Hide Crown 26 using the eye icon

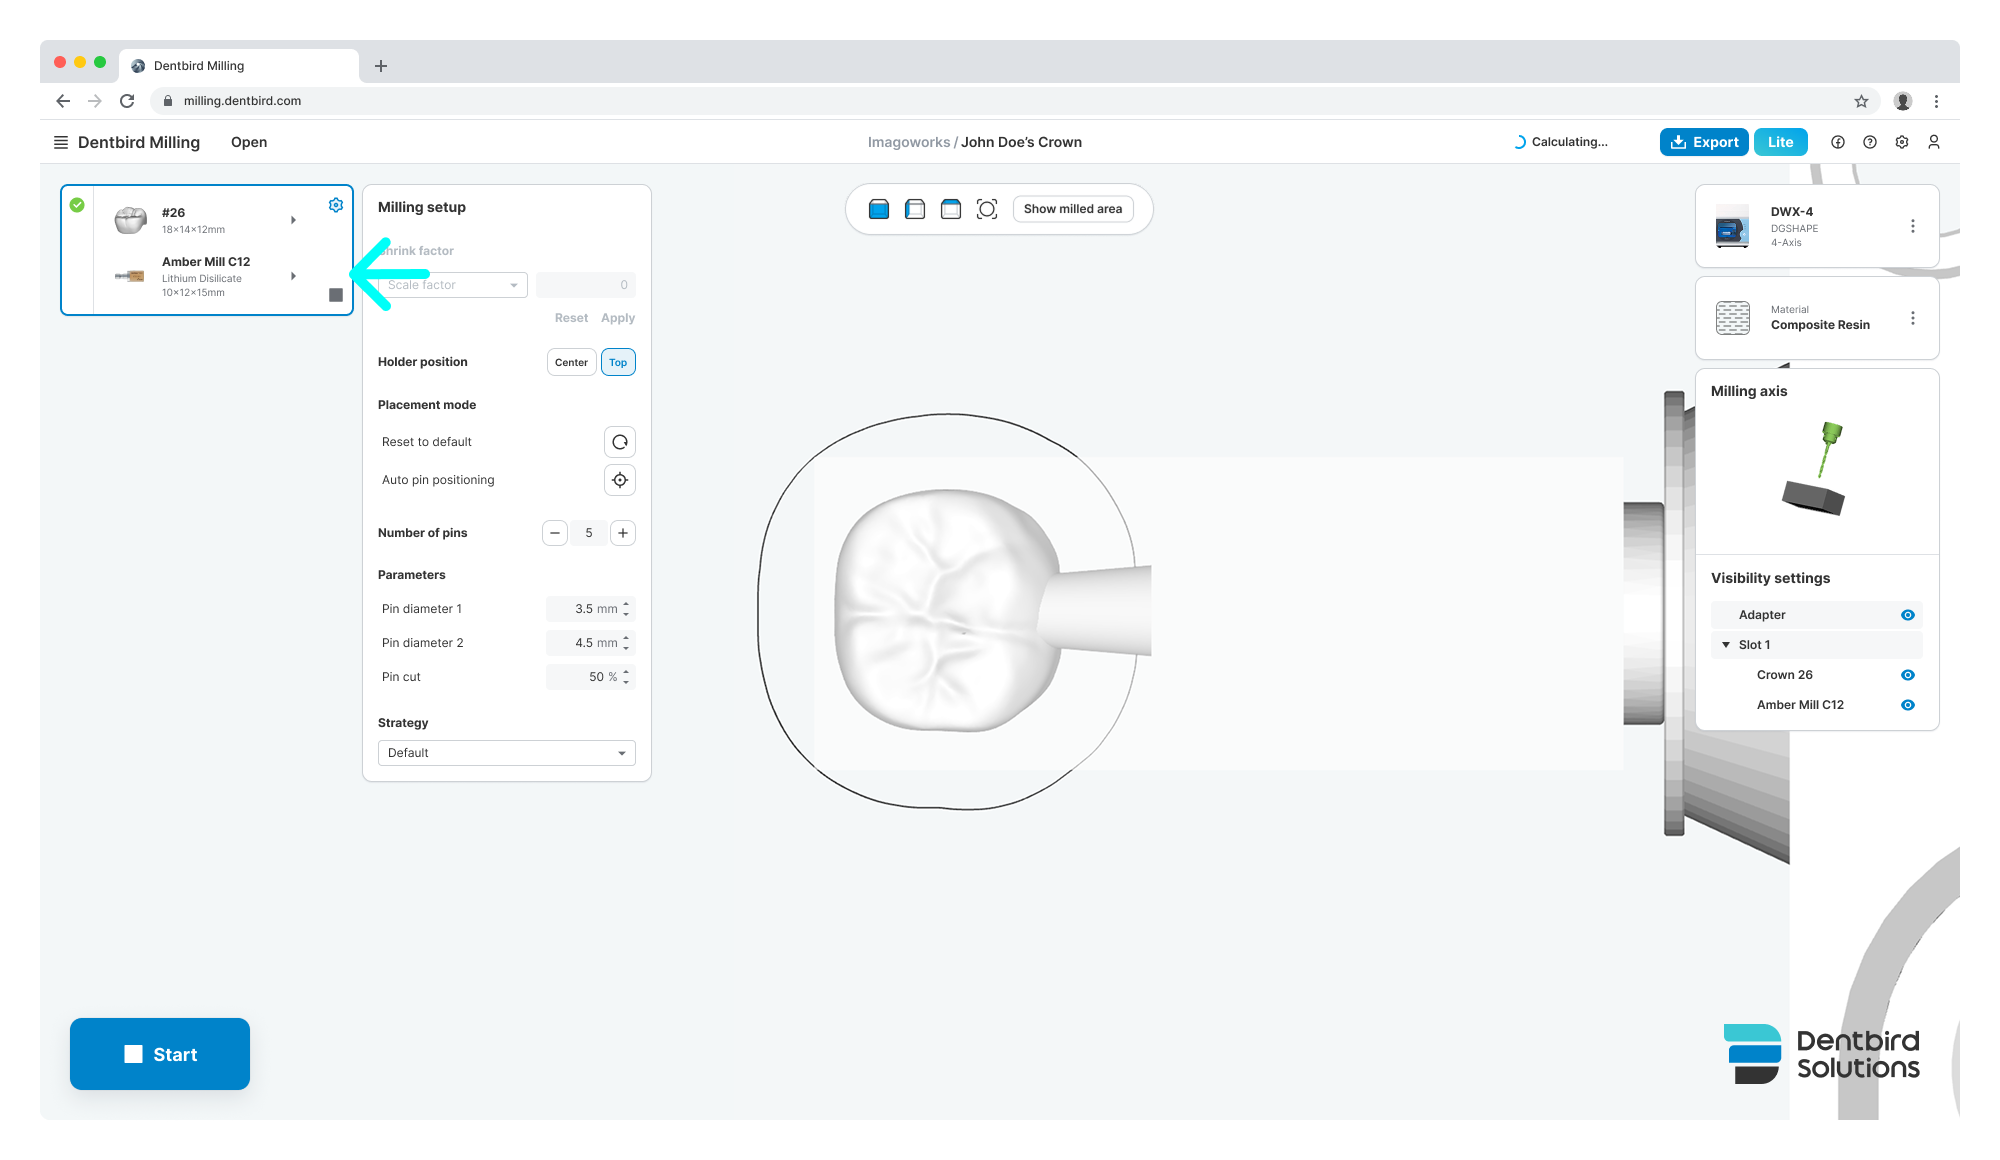[x=1907, y=675]
